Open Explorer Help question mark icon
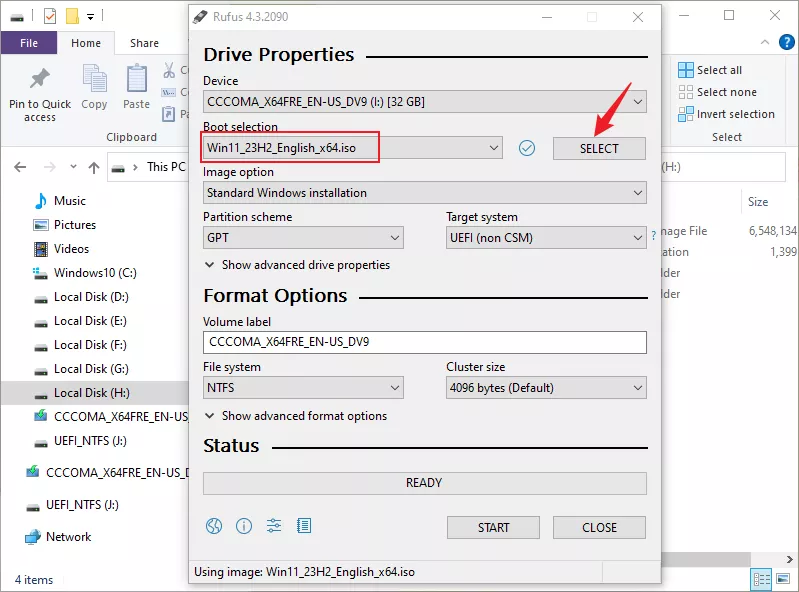This screenshot has width=799, height=592. pos(787,42)
